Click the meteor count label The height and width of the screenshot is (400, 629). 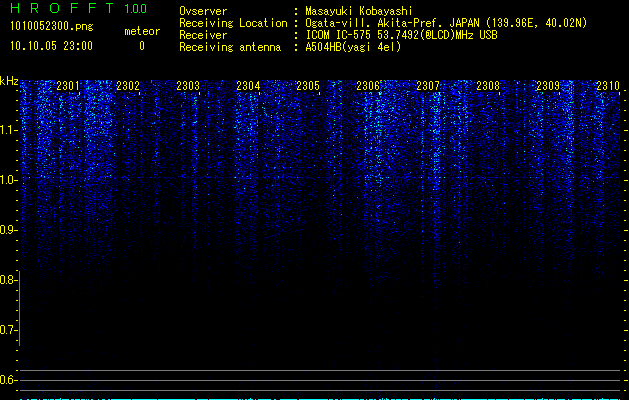142,31
